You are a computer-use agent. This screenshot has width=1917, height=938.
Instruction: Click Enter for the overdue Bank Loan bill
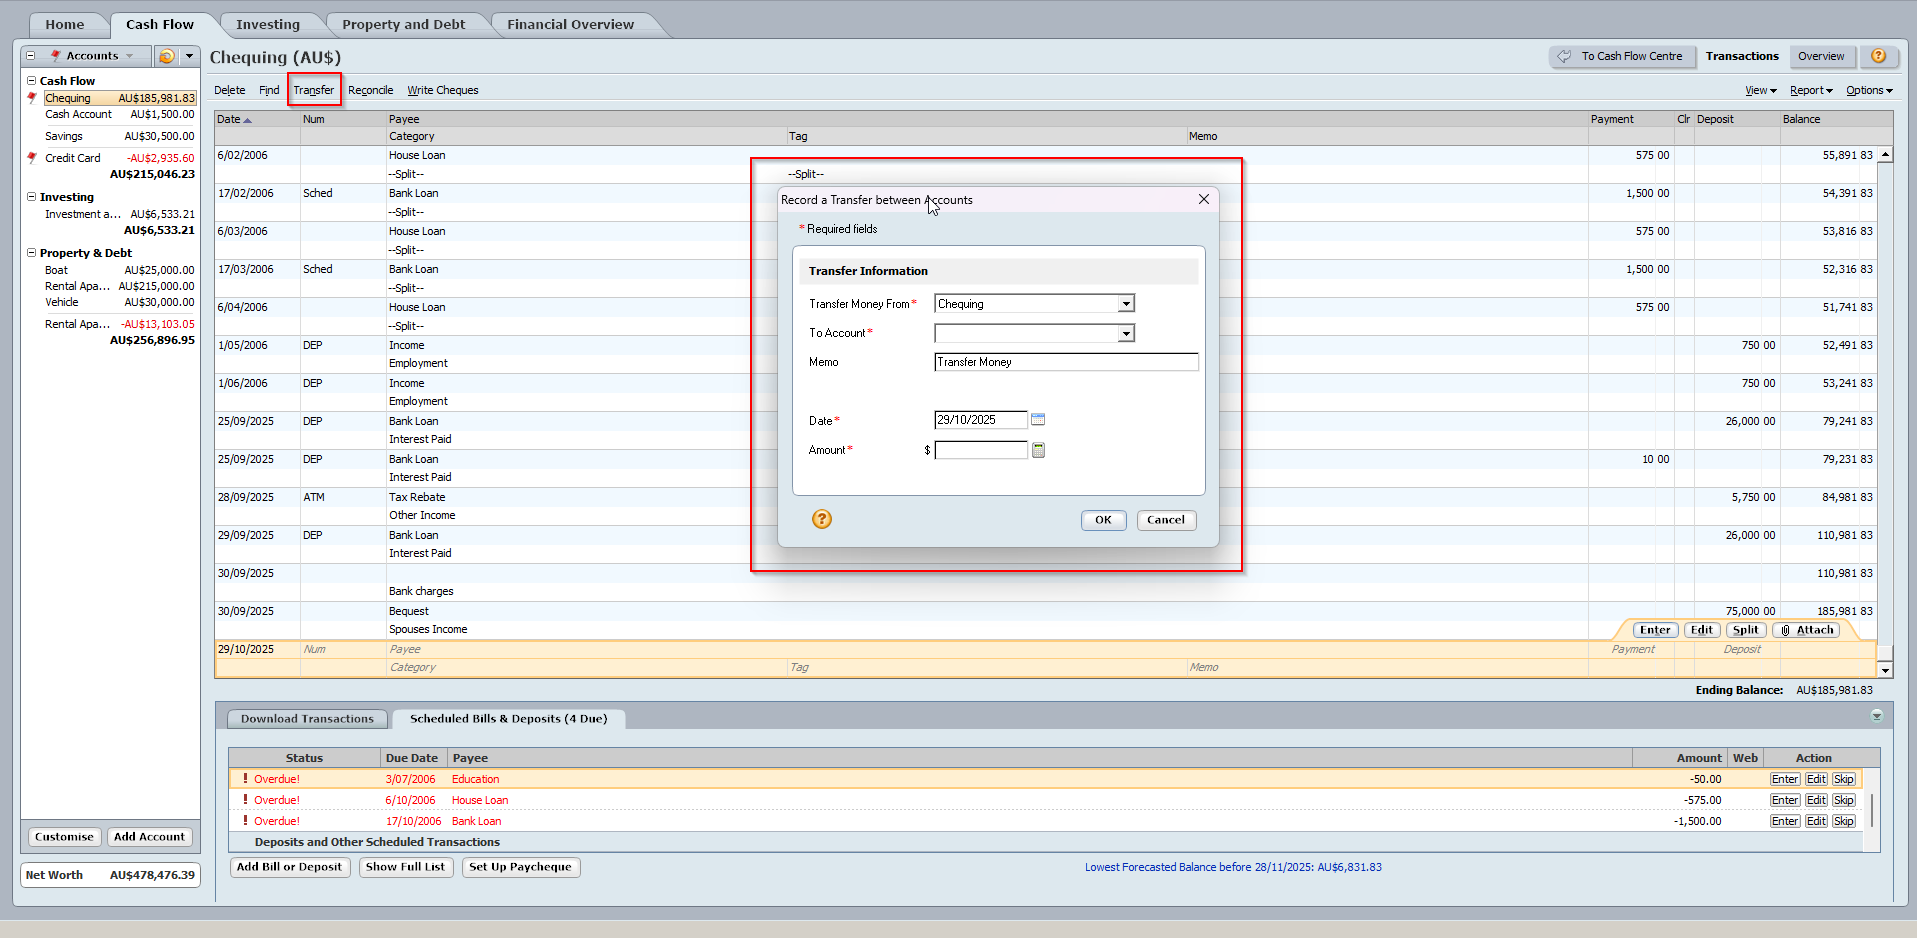coord(1785,821)
